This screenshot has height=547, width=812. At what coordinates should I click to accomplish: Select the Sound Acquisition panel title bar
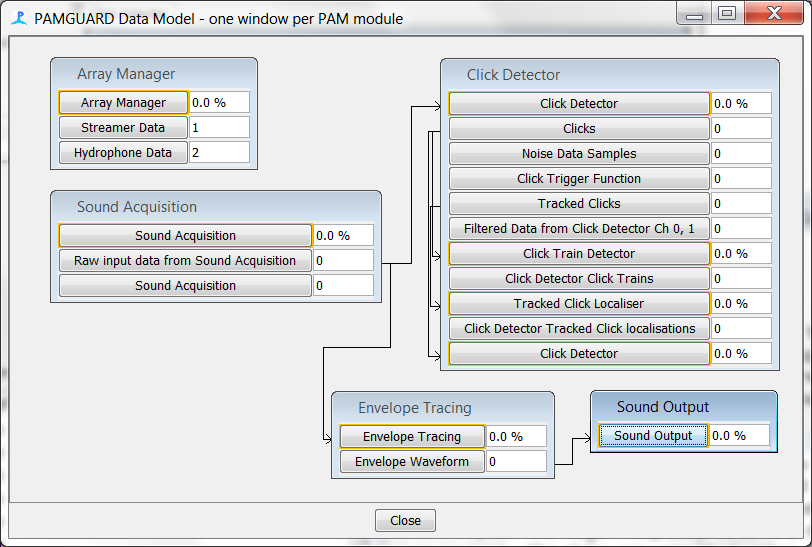click(x=216, y=206)
